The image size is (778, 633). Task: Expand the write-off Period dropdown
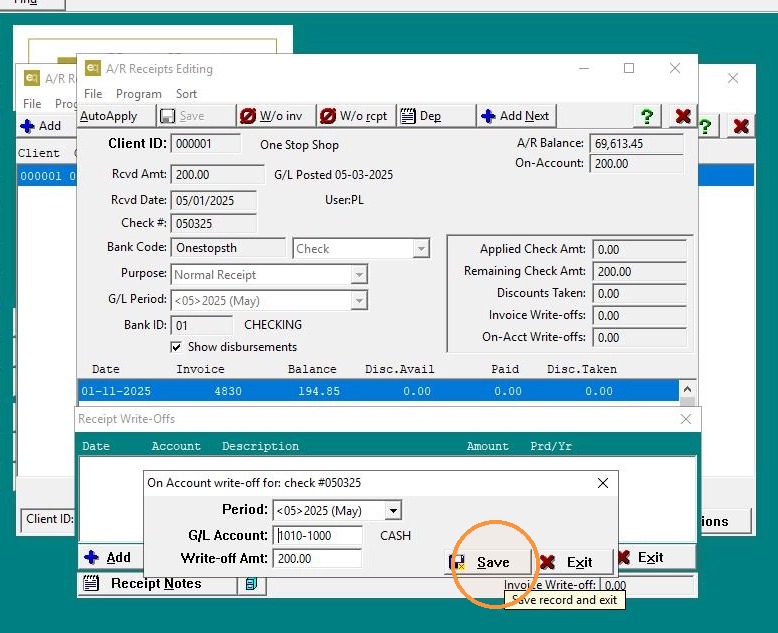(x=393, y=510)
